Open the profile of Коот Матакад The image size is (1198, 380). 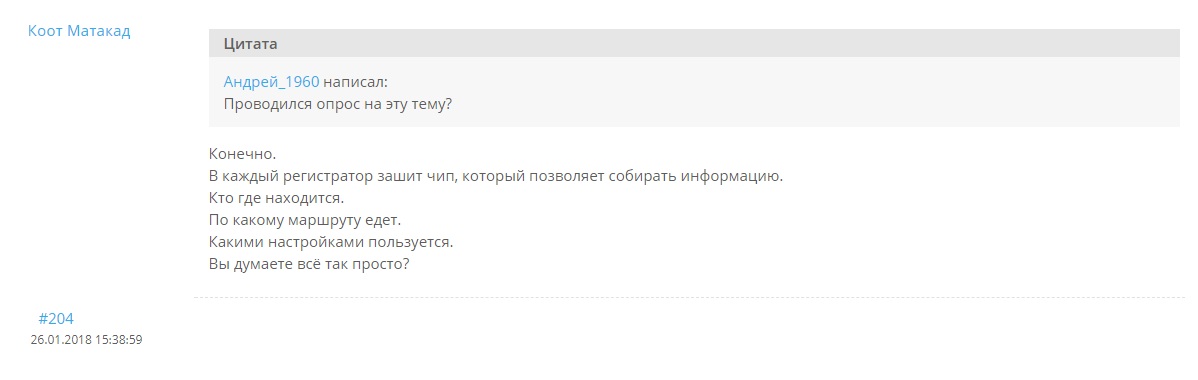pos(79,31)
